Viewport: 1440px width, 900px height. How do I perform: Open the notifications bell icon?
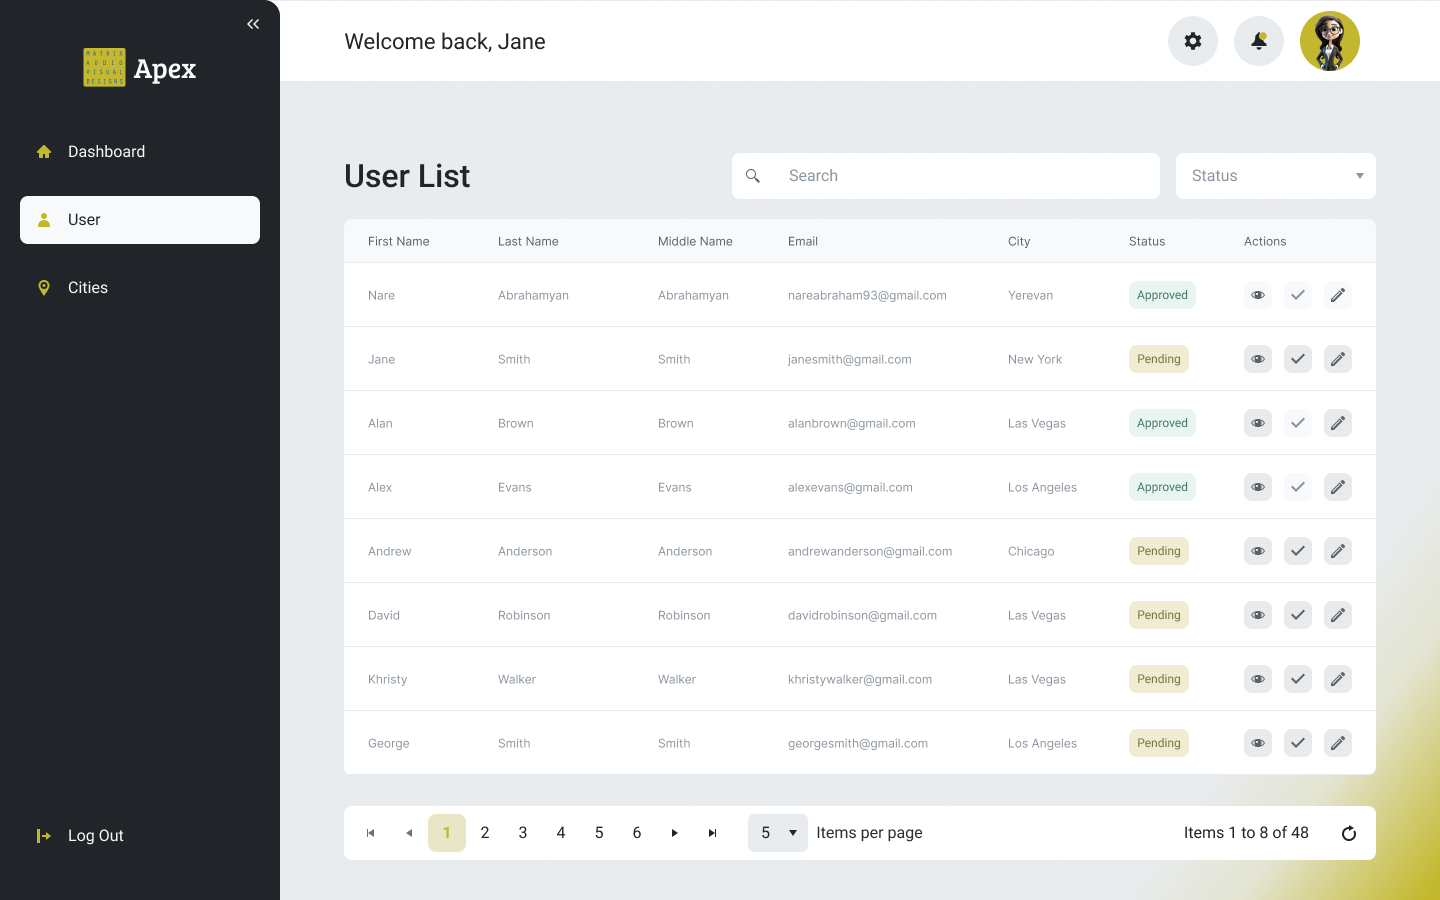1258,41
